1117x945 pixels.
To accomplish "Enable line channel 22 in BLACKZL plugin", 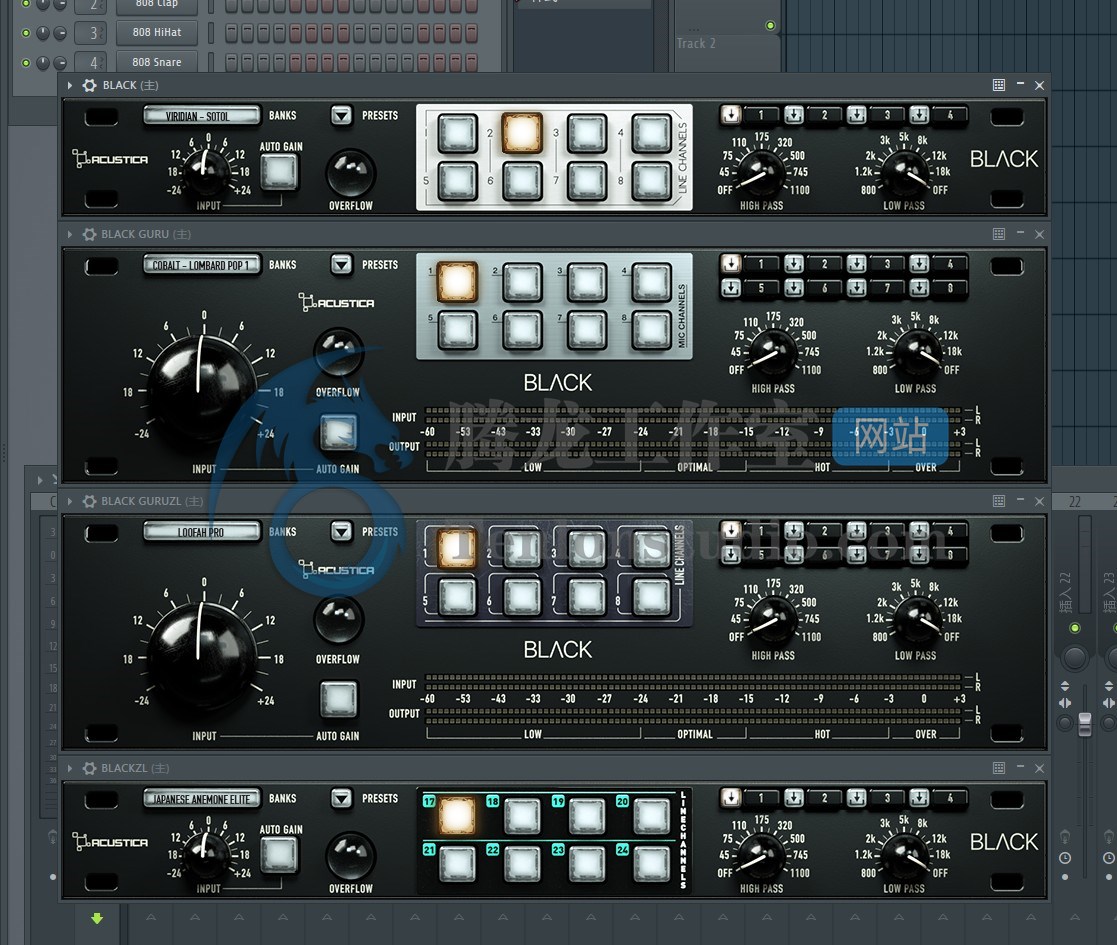I will (522, 864).
